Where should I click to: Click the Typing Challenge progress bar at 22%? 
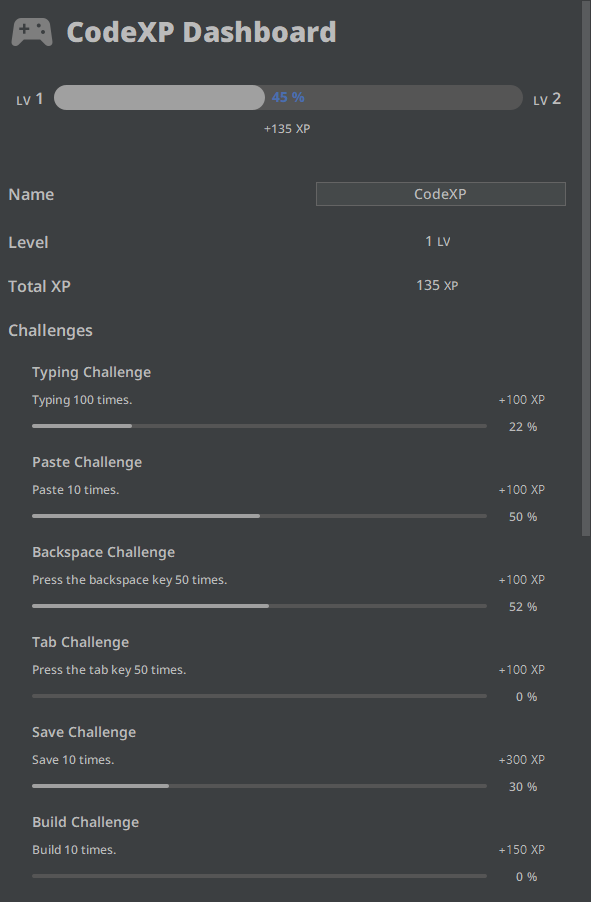coord(259,425)
